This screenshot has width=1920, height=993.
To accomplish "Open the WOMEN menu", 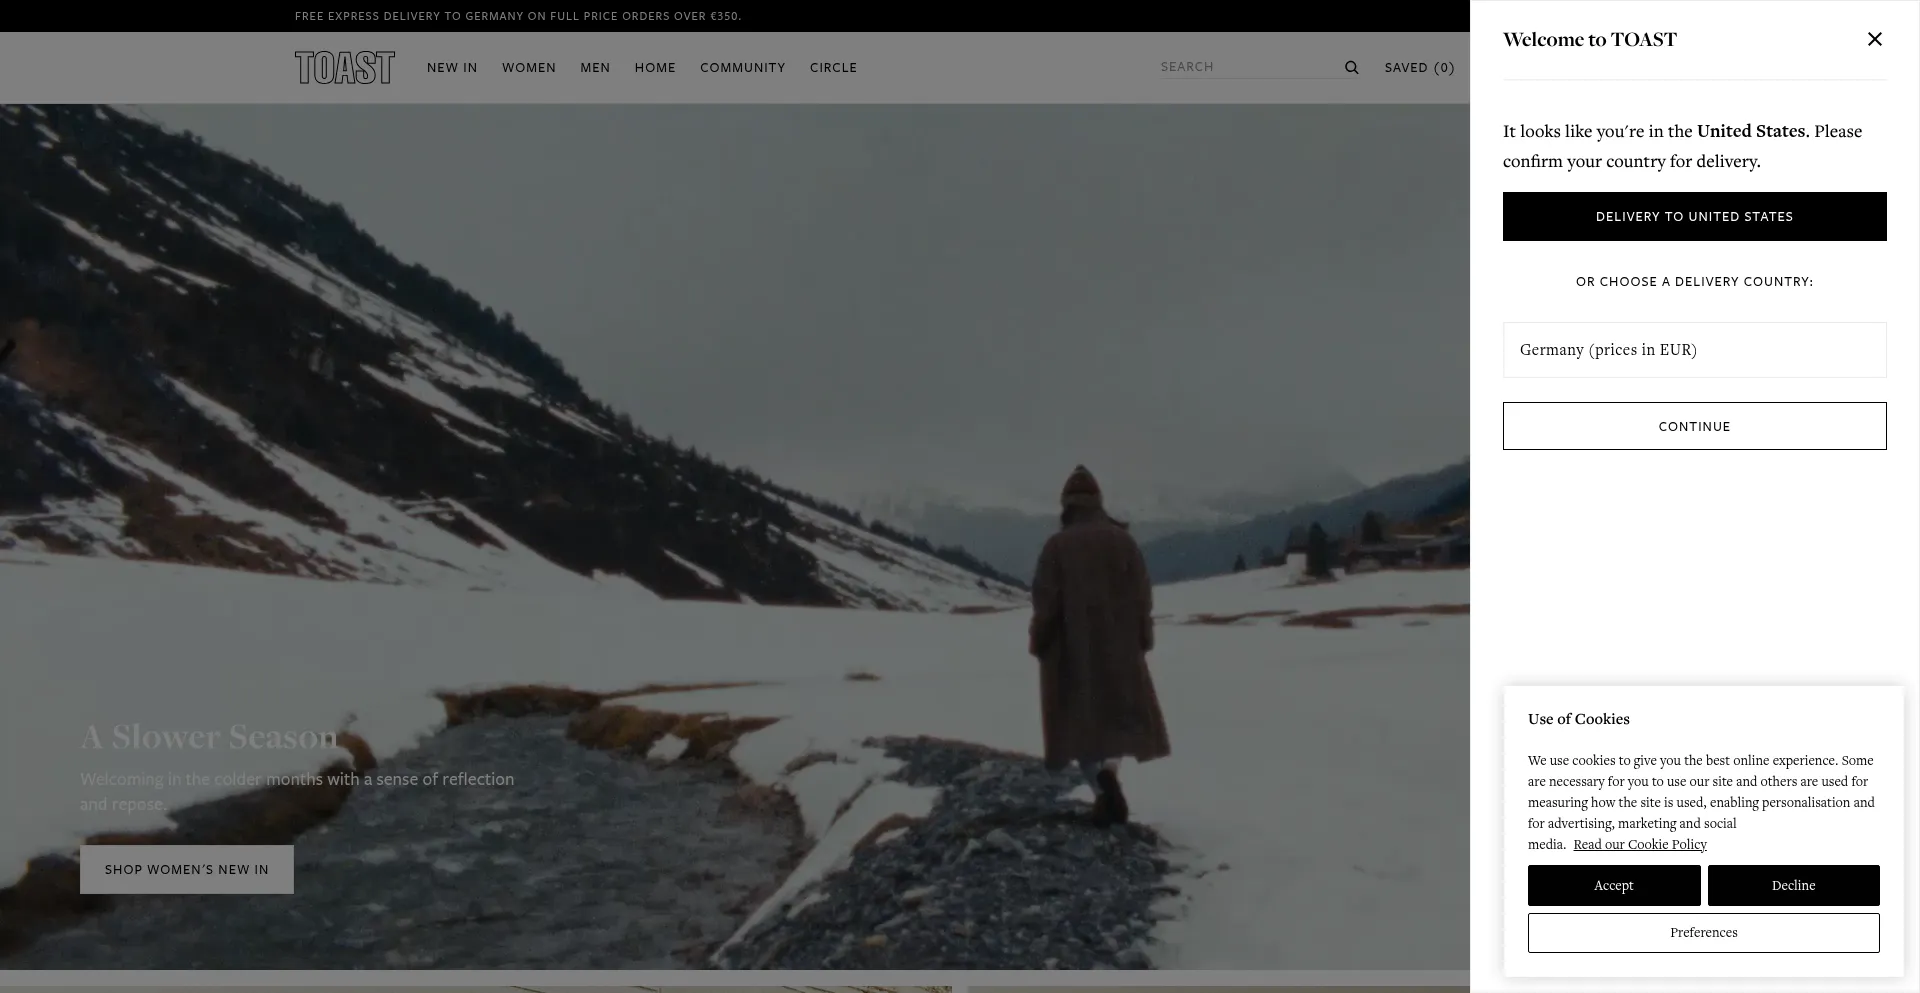I will 529,68.
